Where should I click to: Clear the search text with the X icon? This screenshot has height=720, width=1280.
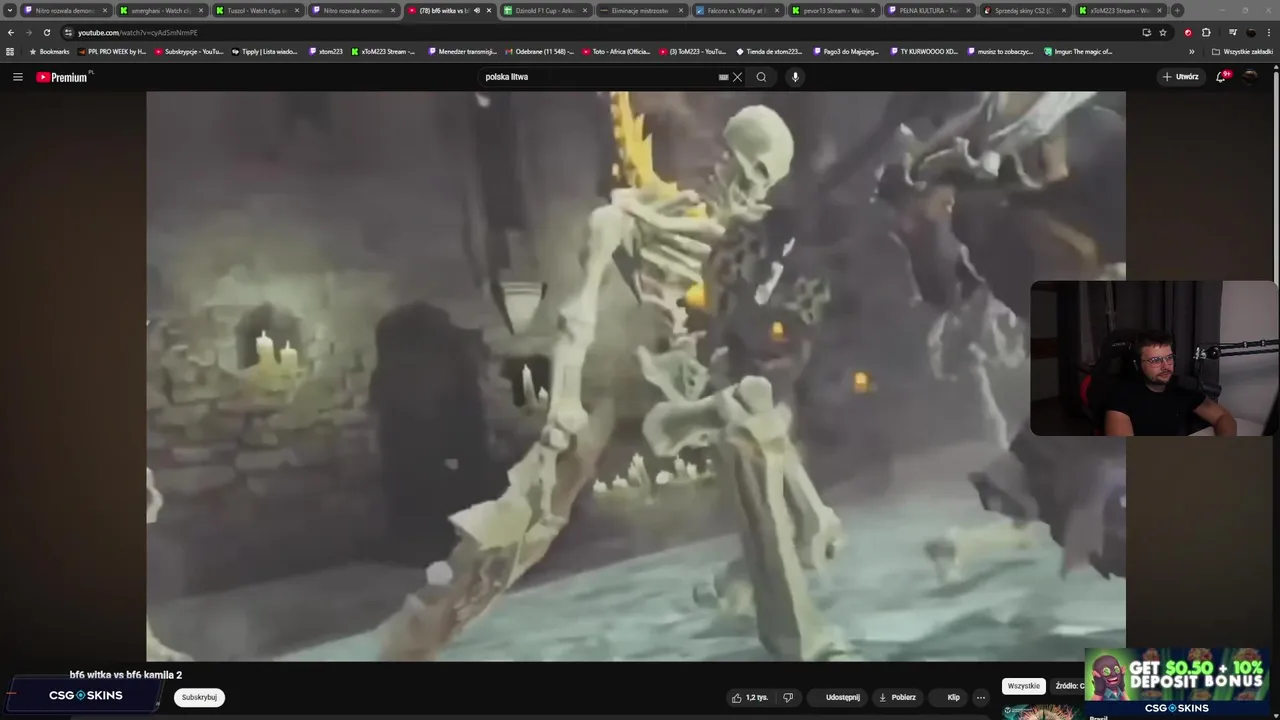[x=738, y=77]
